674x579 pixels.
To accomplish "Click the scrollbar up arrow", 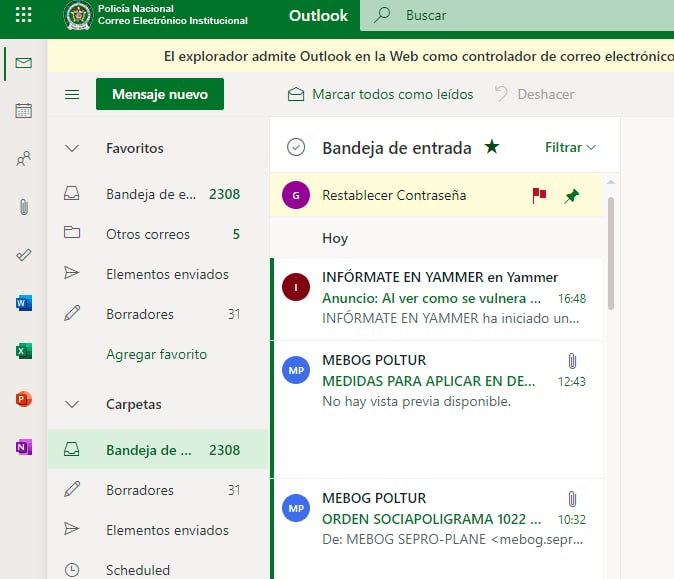I will 611,183.
